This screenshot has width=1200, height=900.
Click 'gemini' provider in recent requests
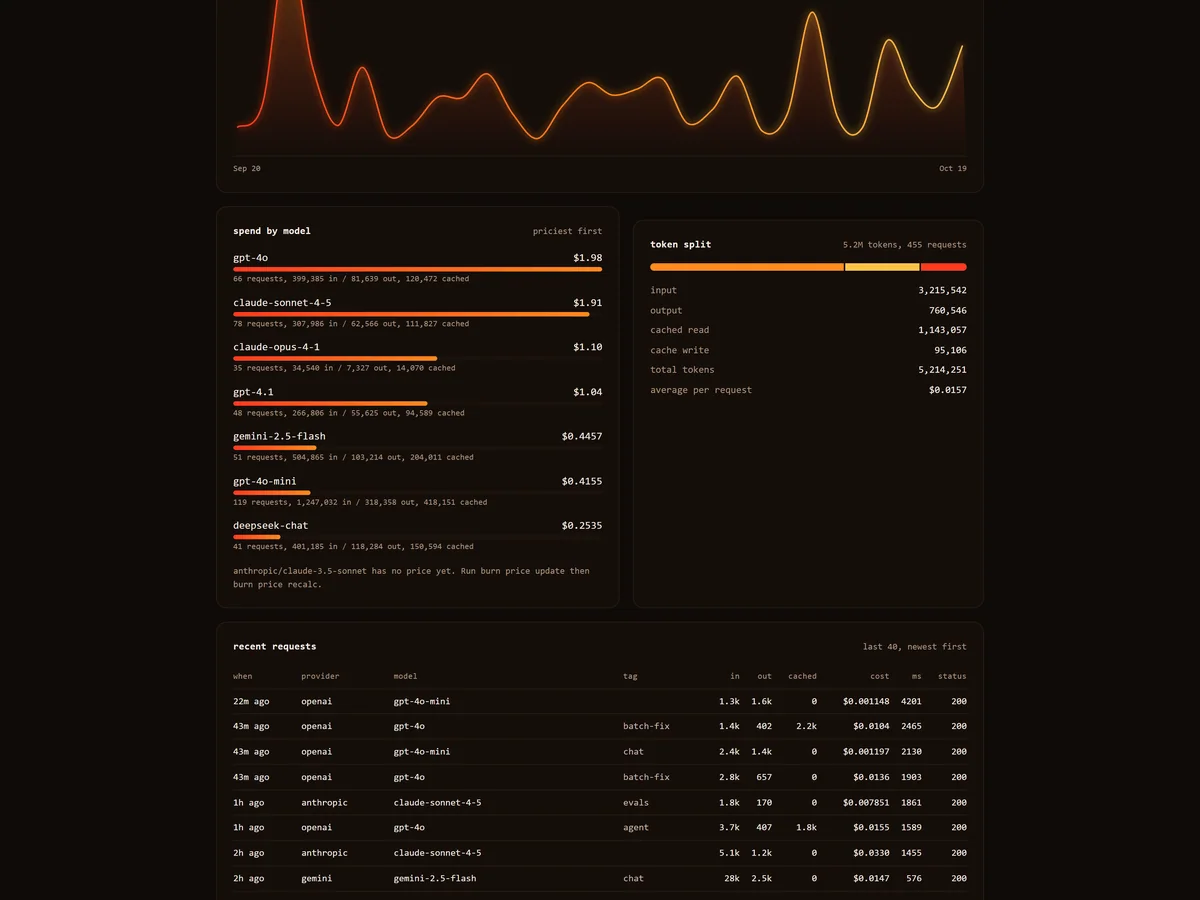click(x=317, y=878)
